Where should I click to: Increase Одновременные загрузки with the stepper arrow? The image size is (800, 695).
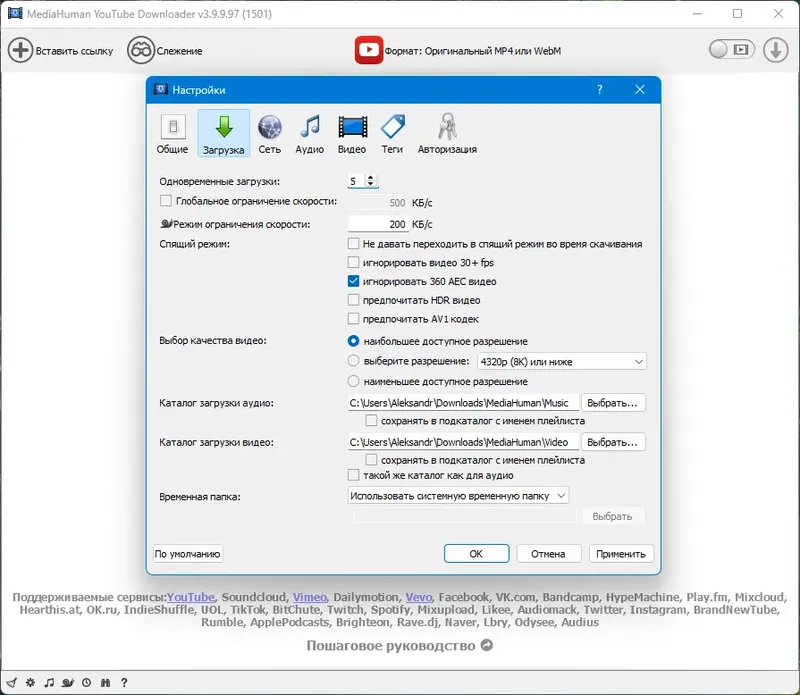pyautogui.click(x=371, y=176)
